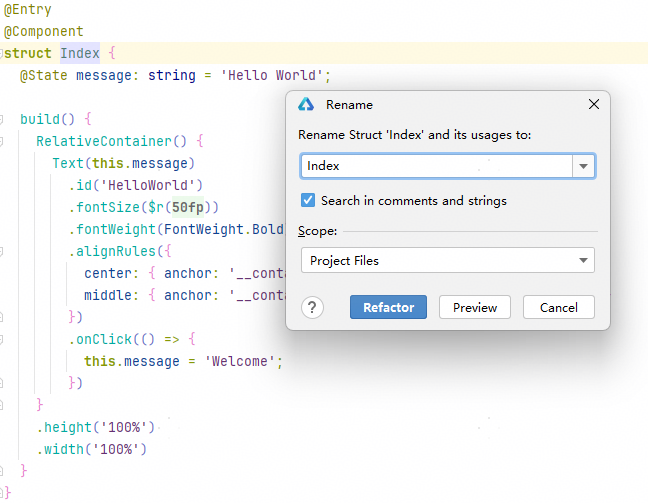
Task: Click the Preview button
Action: point(475,308)
